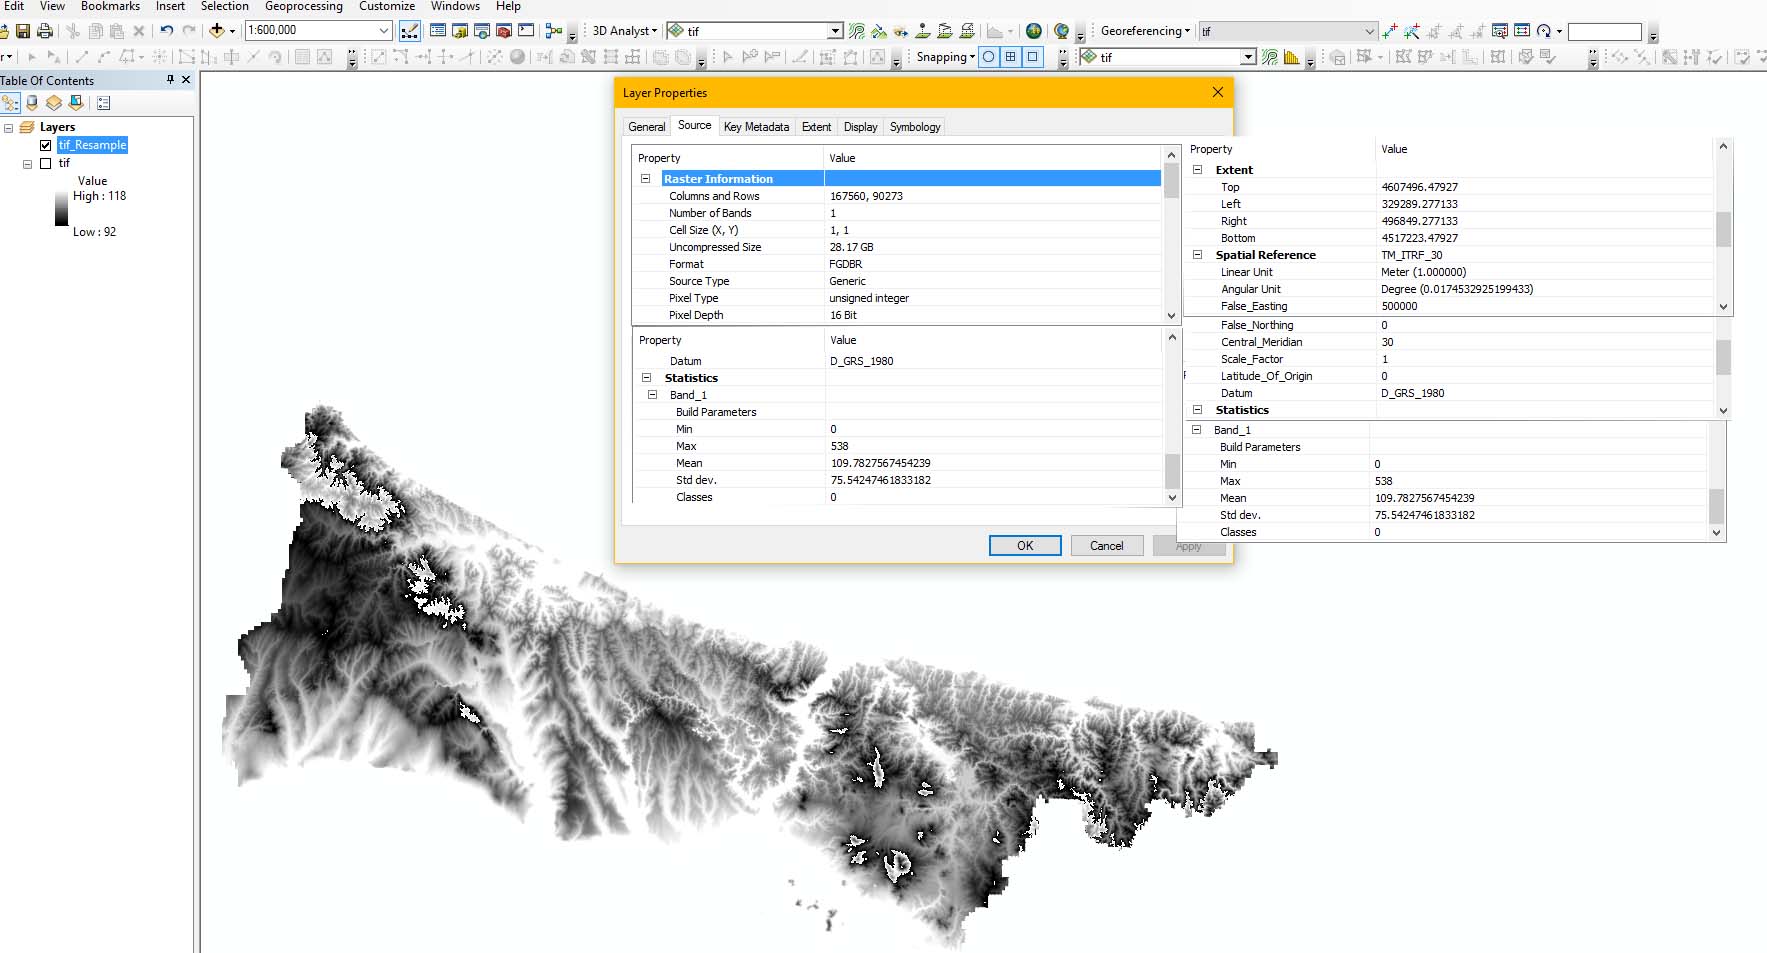Click List By Source icon
The height and width of the screenshot is (953, 1767).
[x=32, y=103]
